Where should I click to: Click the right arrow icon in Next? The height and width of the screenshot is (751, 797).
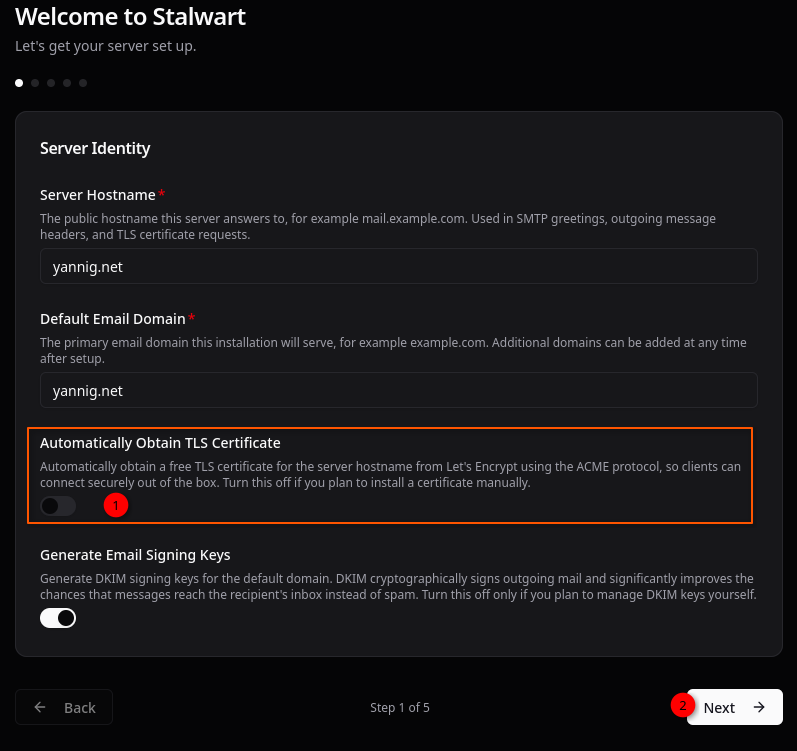coord(759,707)
